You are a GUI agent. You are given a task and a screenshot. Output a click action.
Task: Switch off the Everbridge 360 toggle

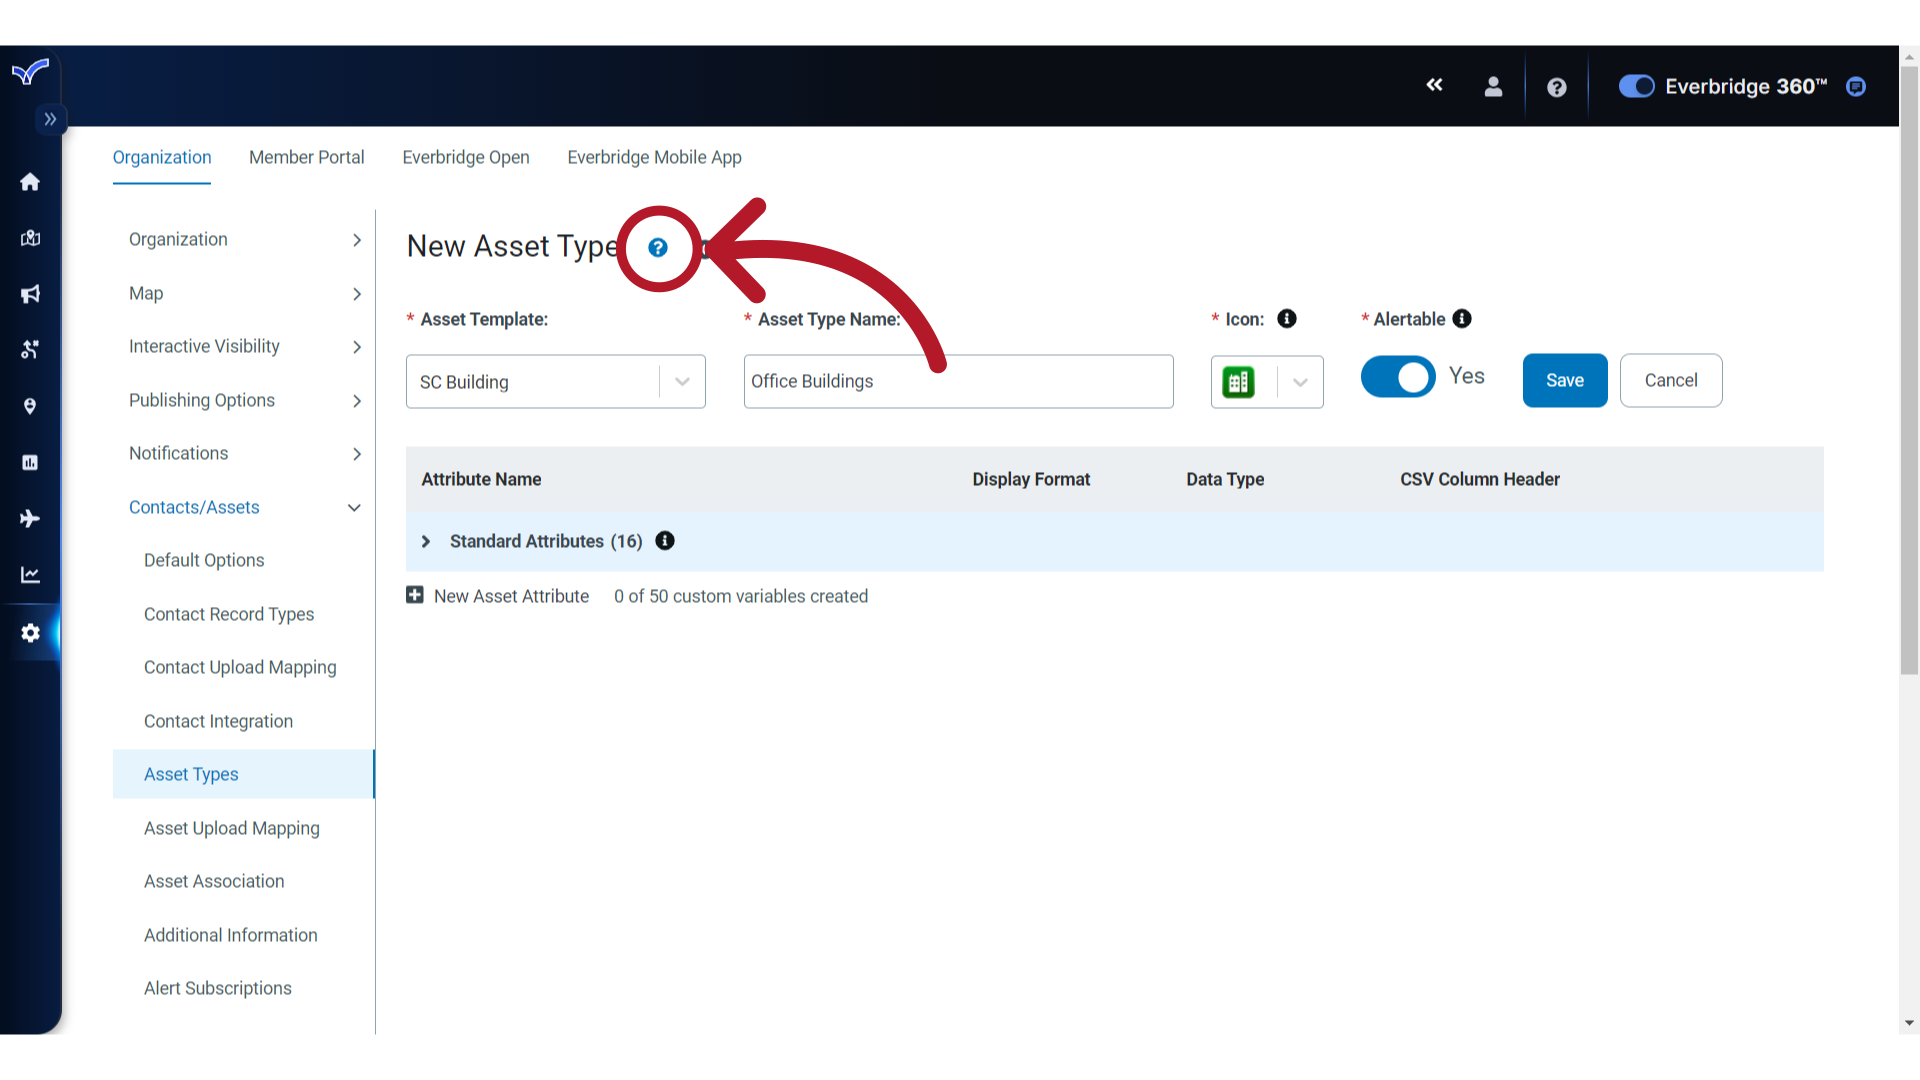1636,87
